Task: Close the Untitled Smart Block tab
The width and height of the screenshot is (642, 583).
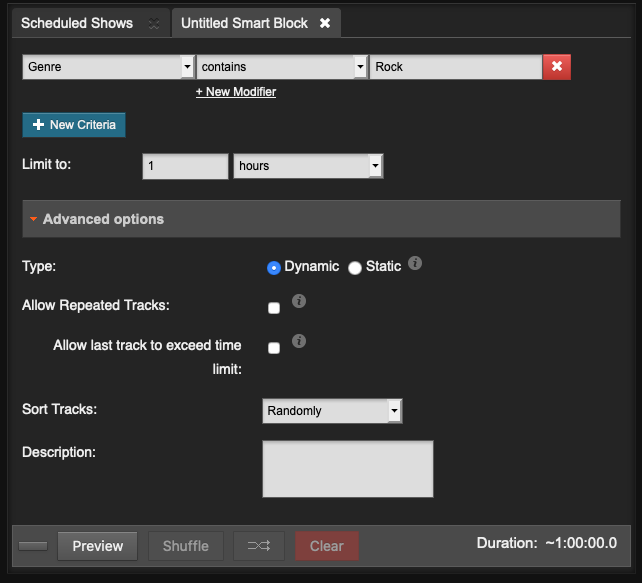Action: click(x=325, y=23)
